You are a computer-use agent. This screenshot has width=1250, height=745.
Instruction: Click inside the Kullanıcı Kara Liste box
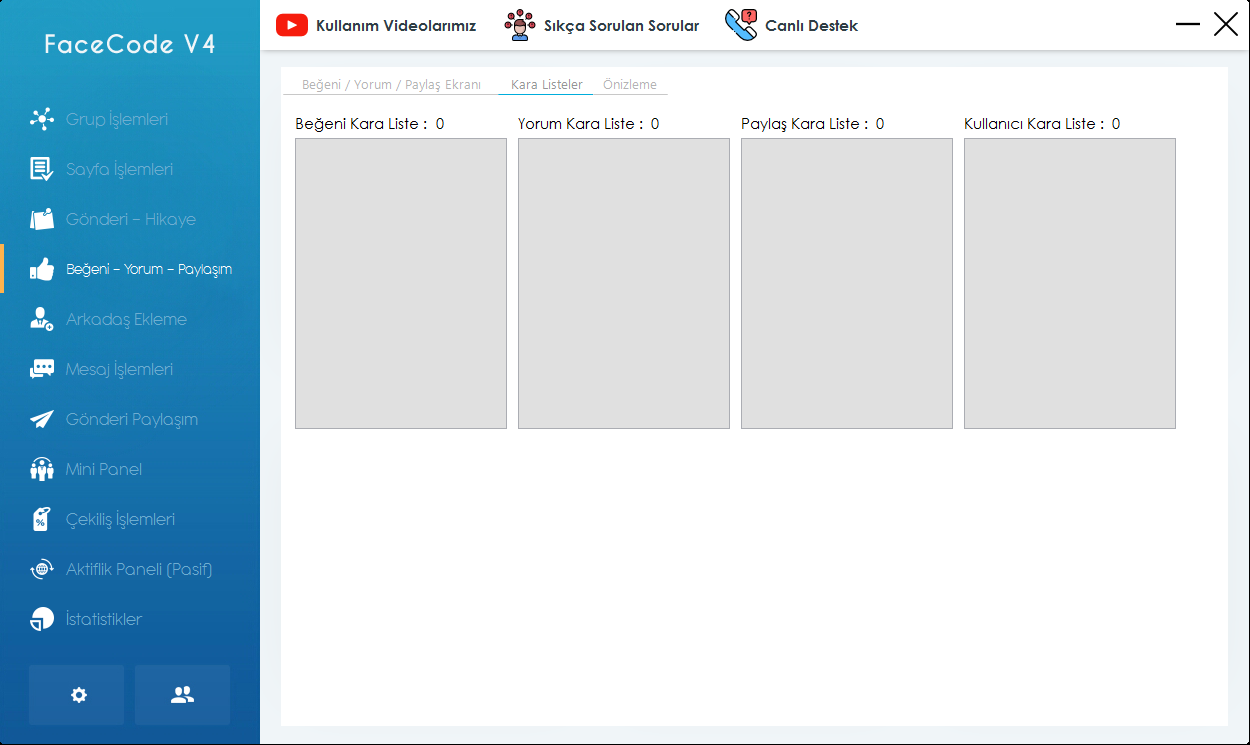[x=1069, y=283]
